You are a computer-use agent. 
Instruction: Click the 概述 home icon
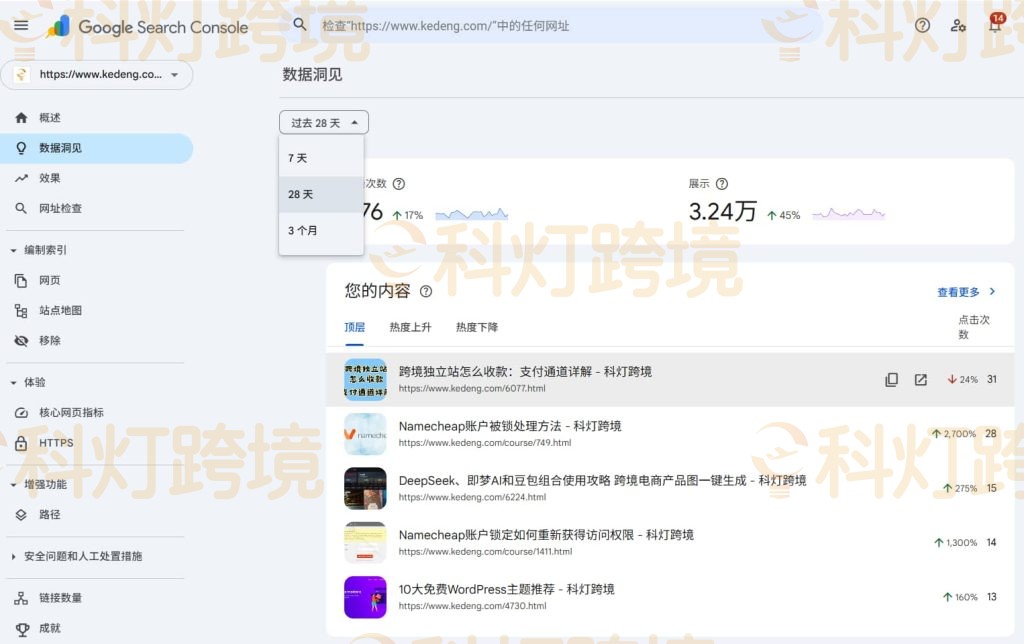21,118
